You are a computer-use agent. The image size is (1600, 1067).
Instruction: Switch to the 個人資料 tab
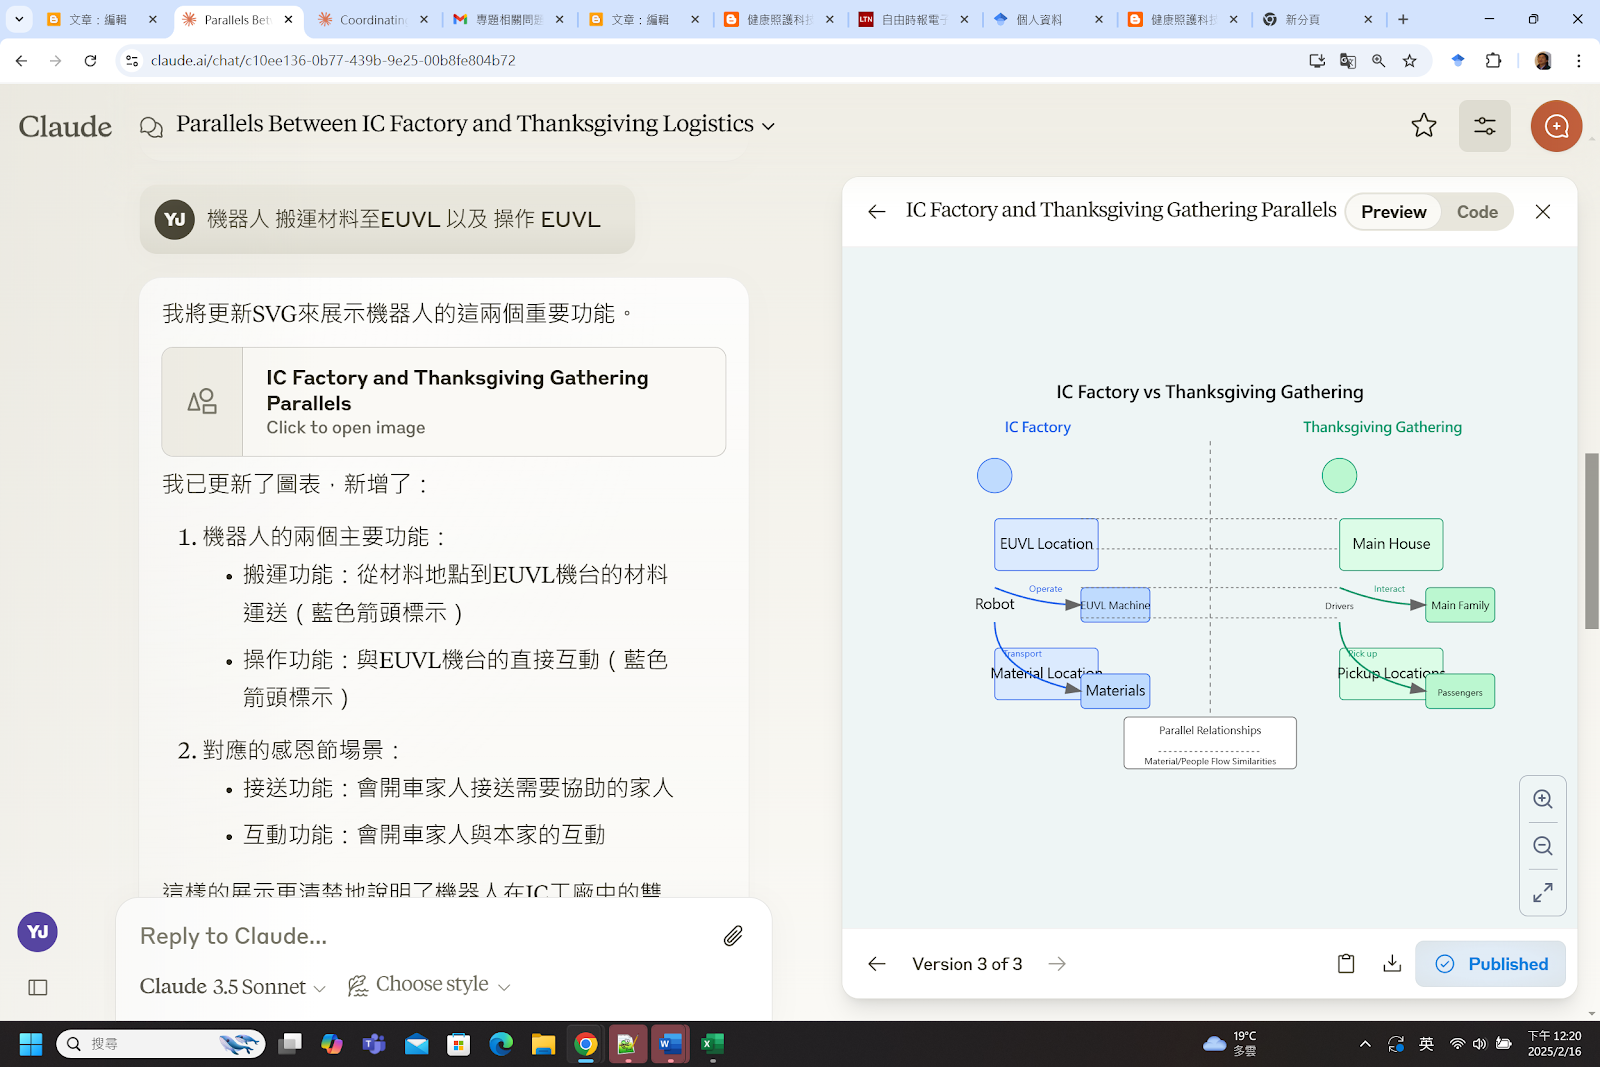[1048, 19]
